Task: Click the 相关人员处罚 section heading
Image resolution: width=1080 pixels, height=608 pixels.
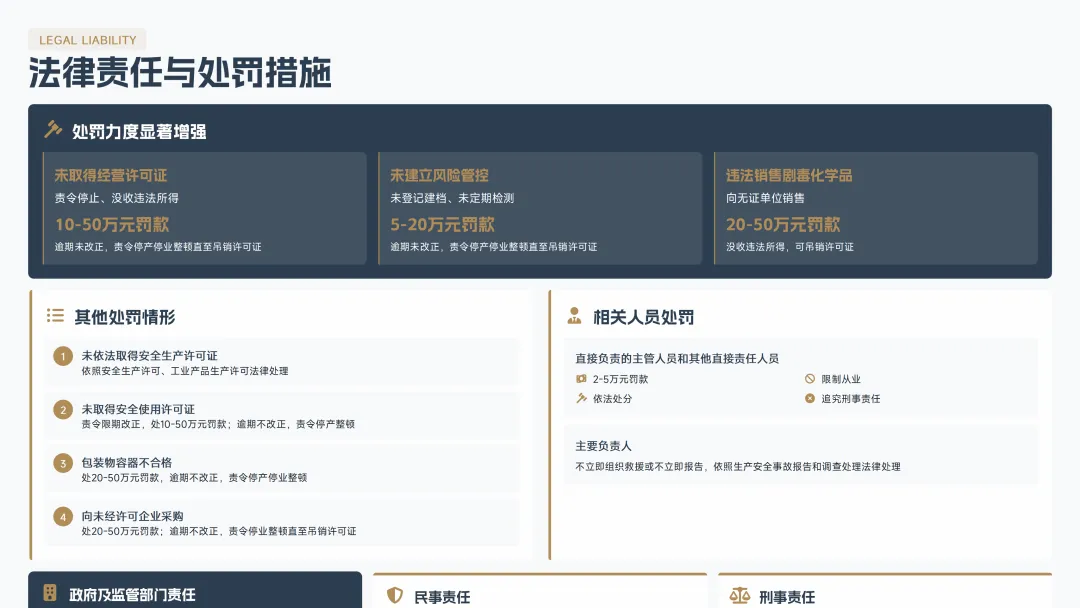Action: [x=643, y=317]
